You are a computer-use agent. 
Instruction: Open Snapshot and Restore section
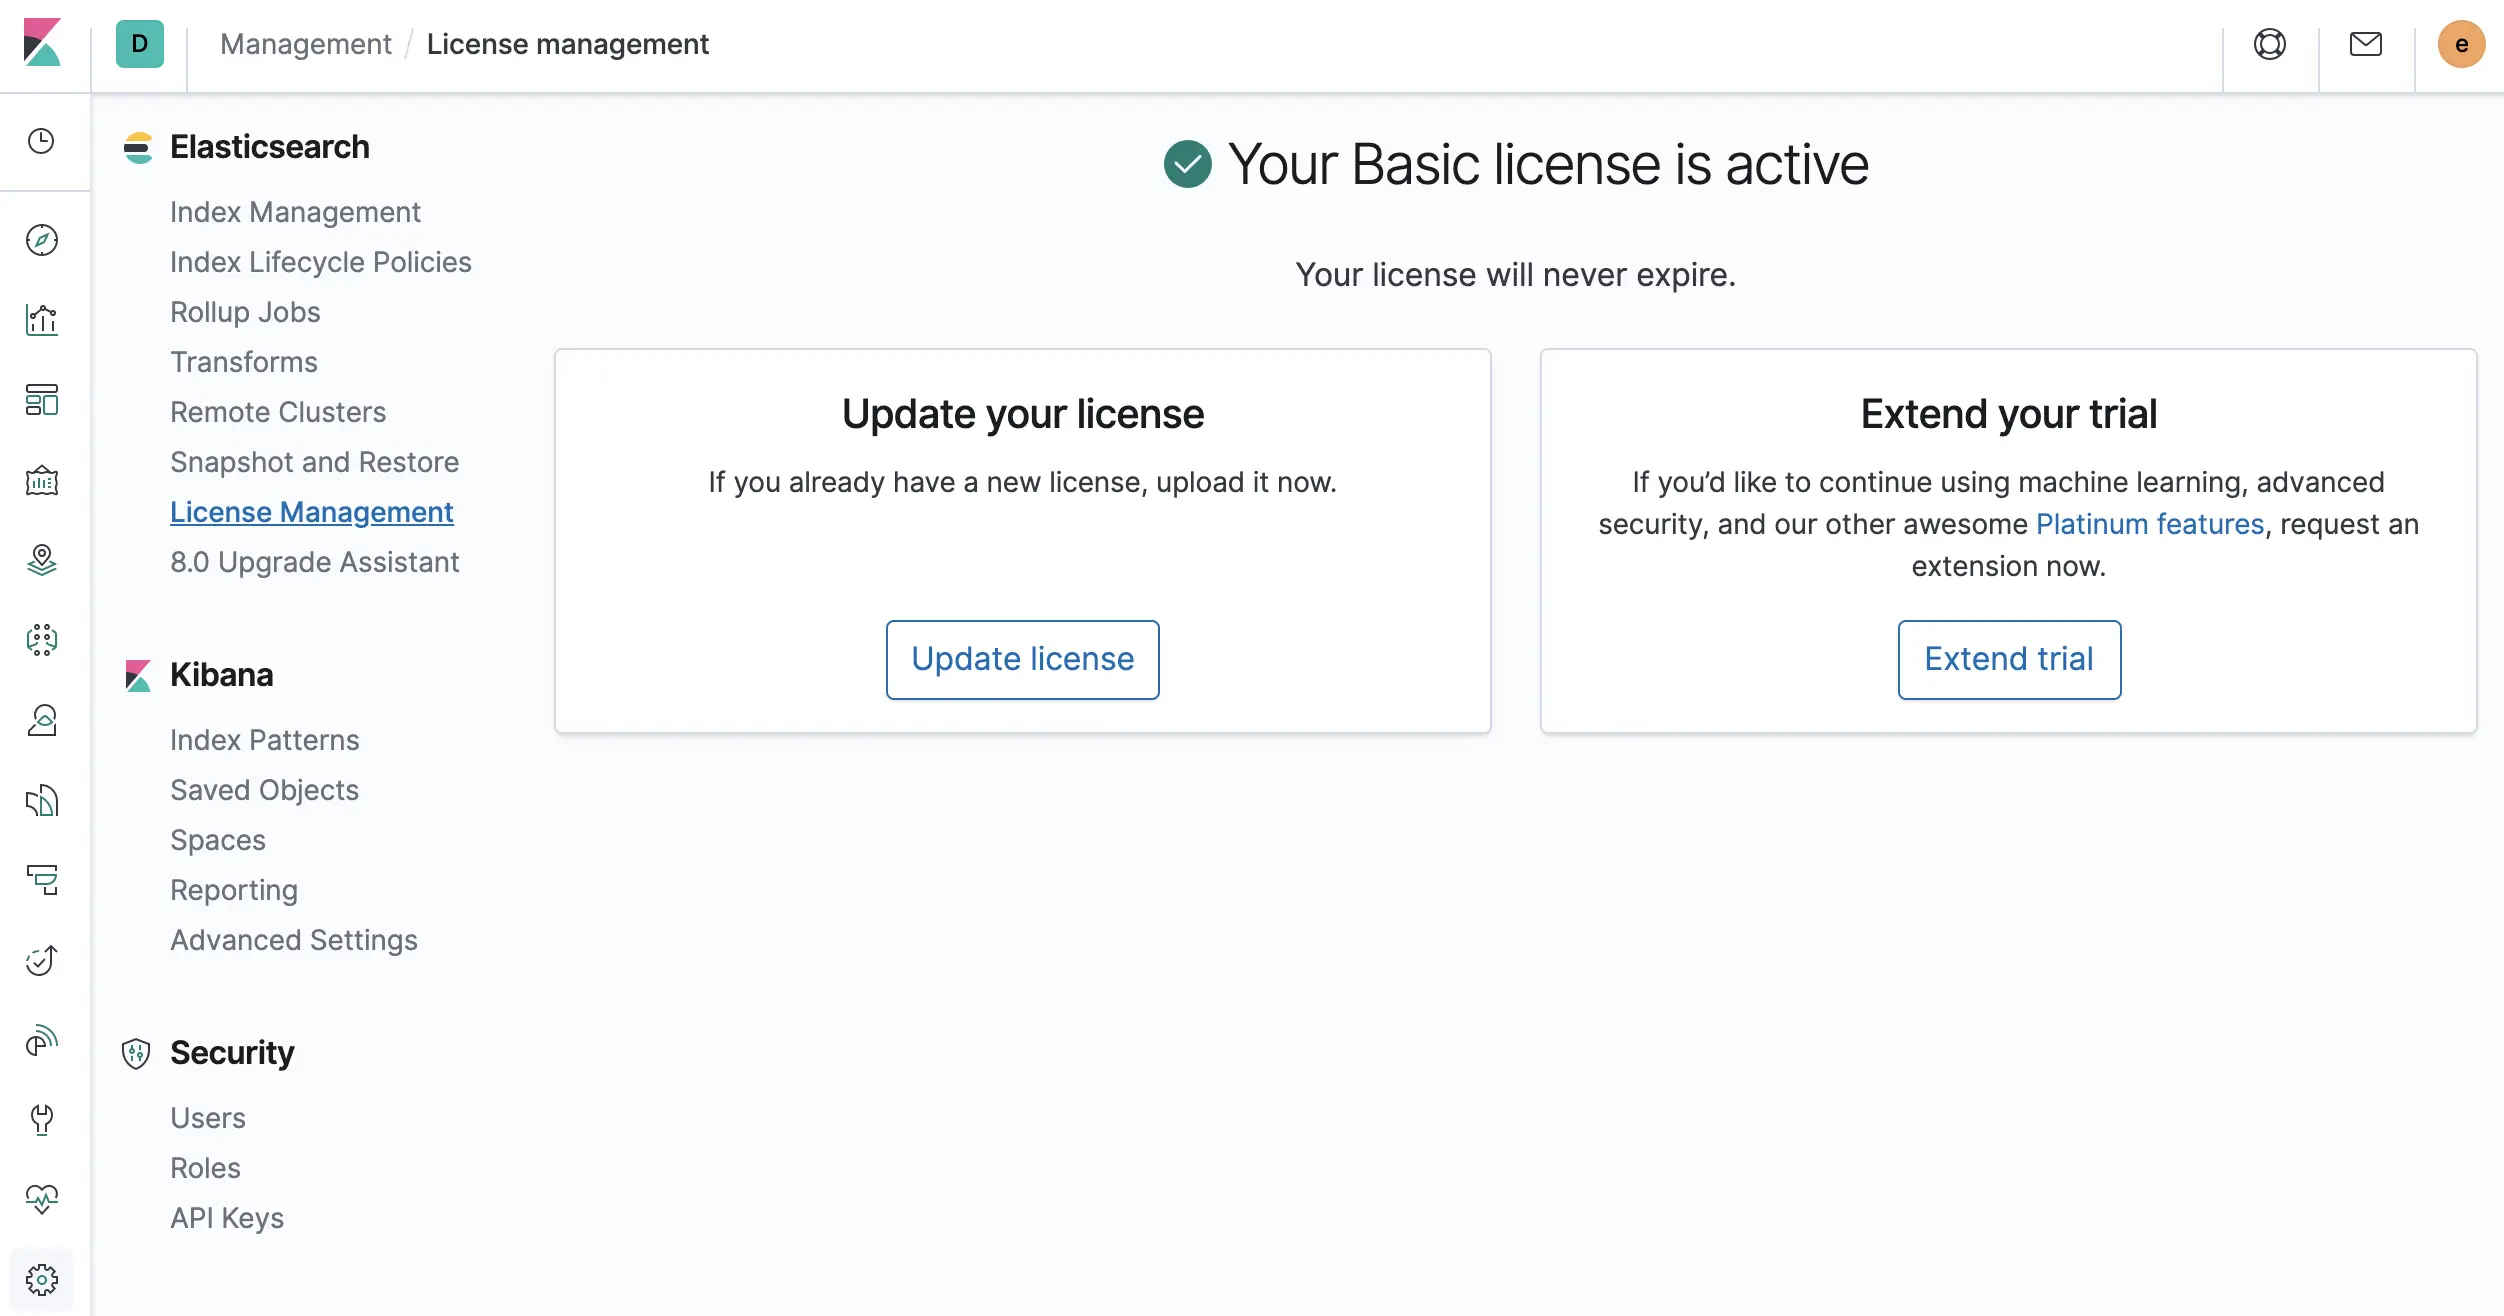coord(314,462)
